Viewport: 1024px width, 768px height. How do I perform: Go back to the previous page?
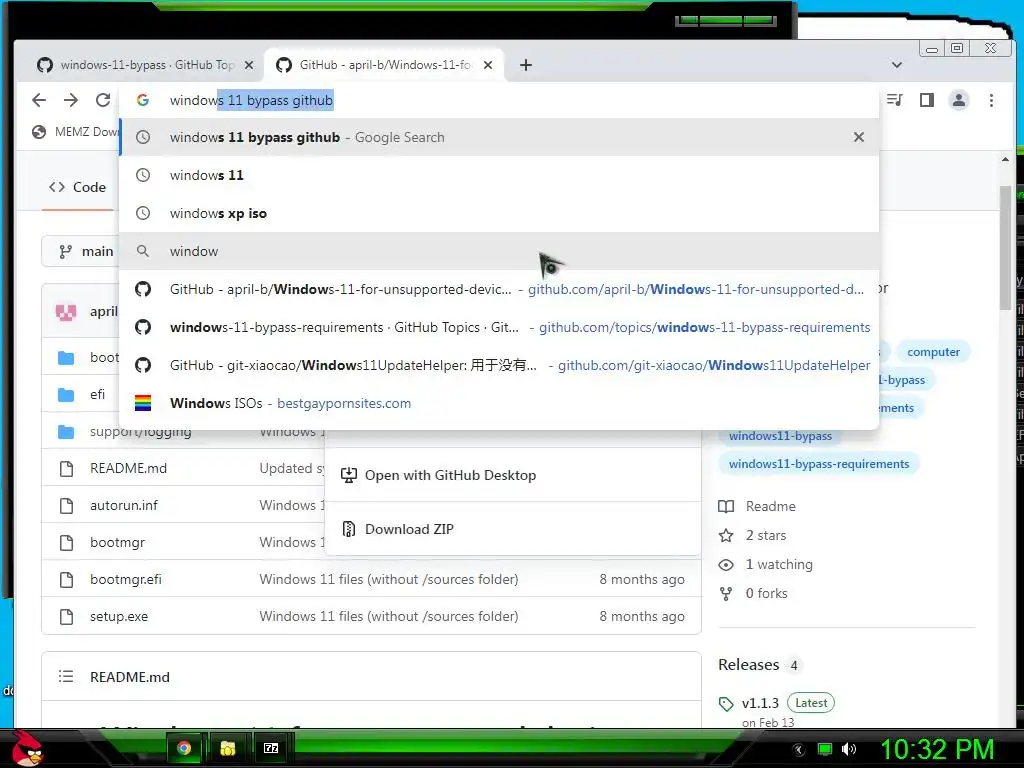point(39,100)
